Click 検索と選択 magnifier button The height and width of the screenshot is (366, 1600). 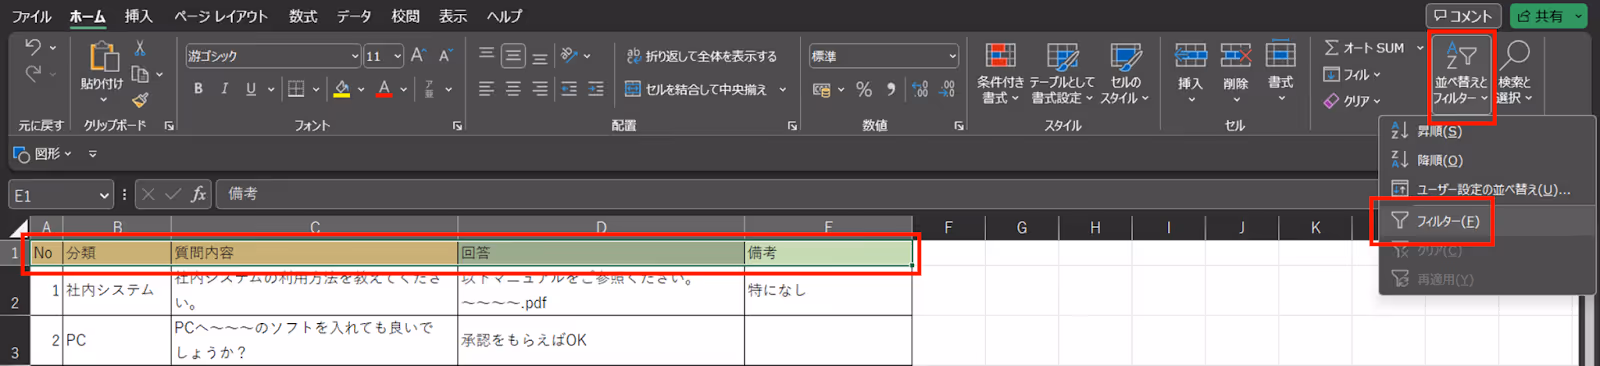(1514, 73)
